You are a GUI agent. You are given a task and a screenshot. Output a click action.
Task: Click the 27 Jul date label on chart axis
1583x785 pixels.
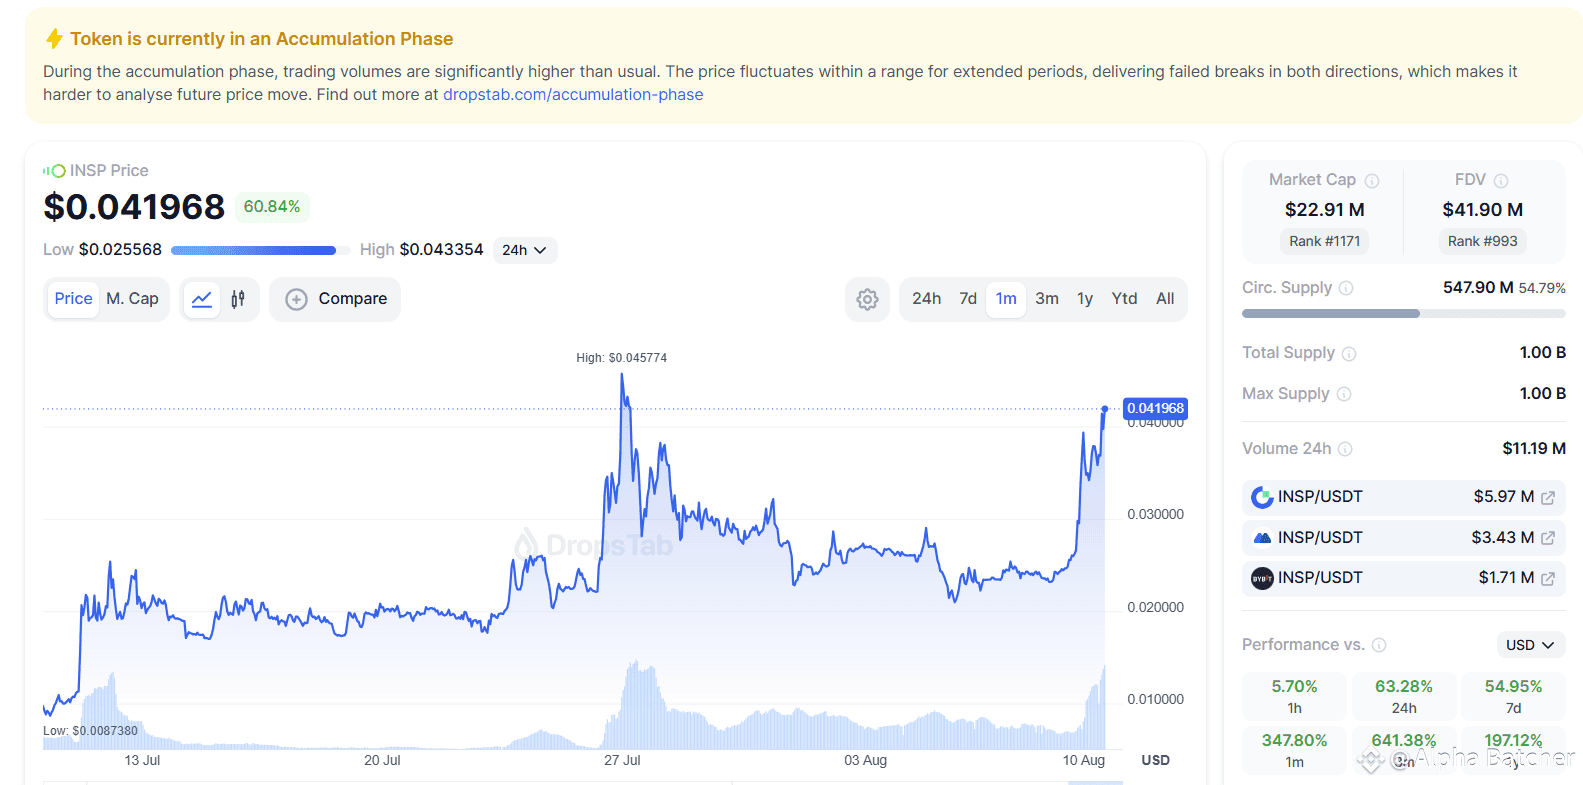[x=622, y=760]
